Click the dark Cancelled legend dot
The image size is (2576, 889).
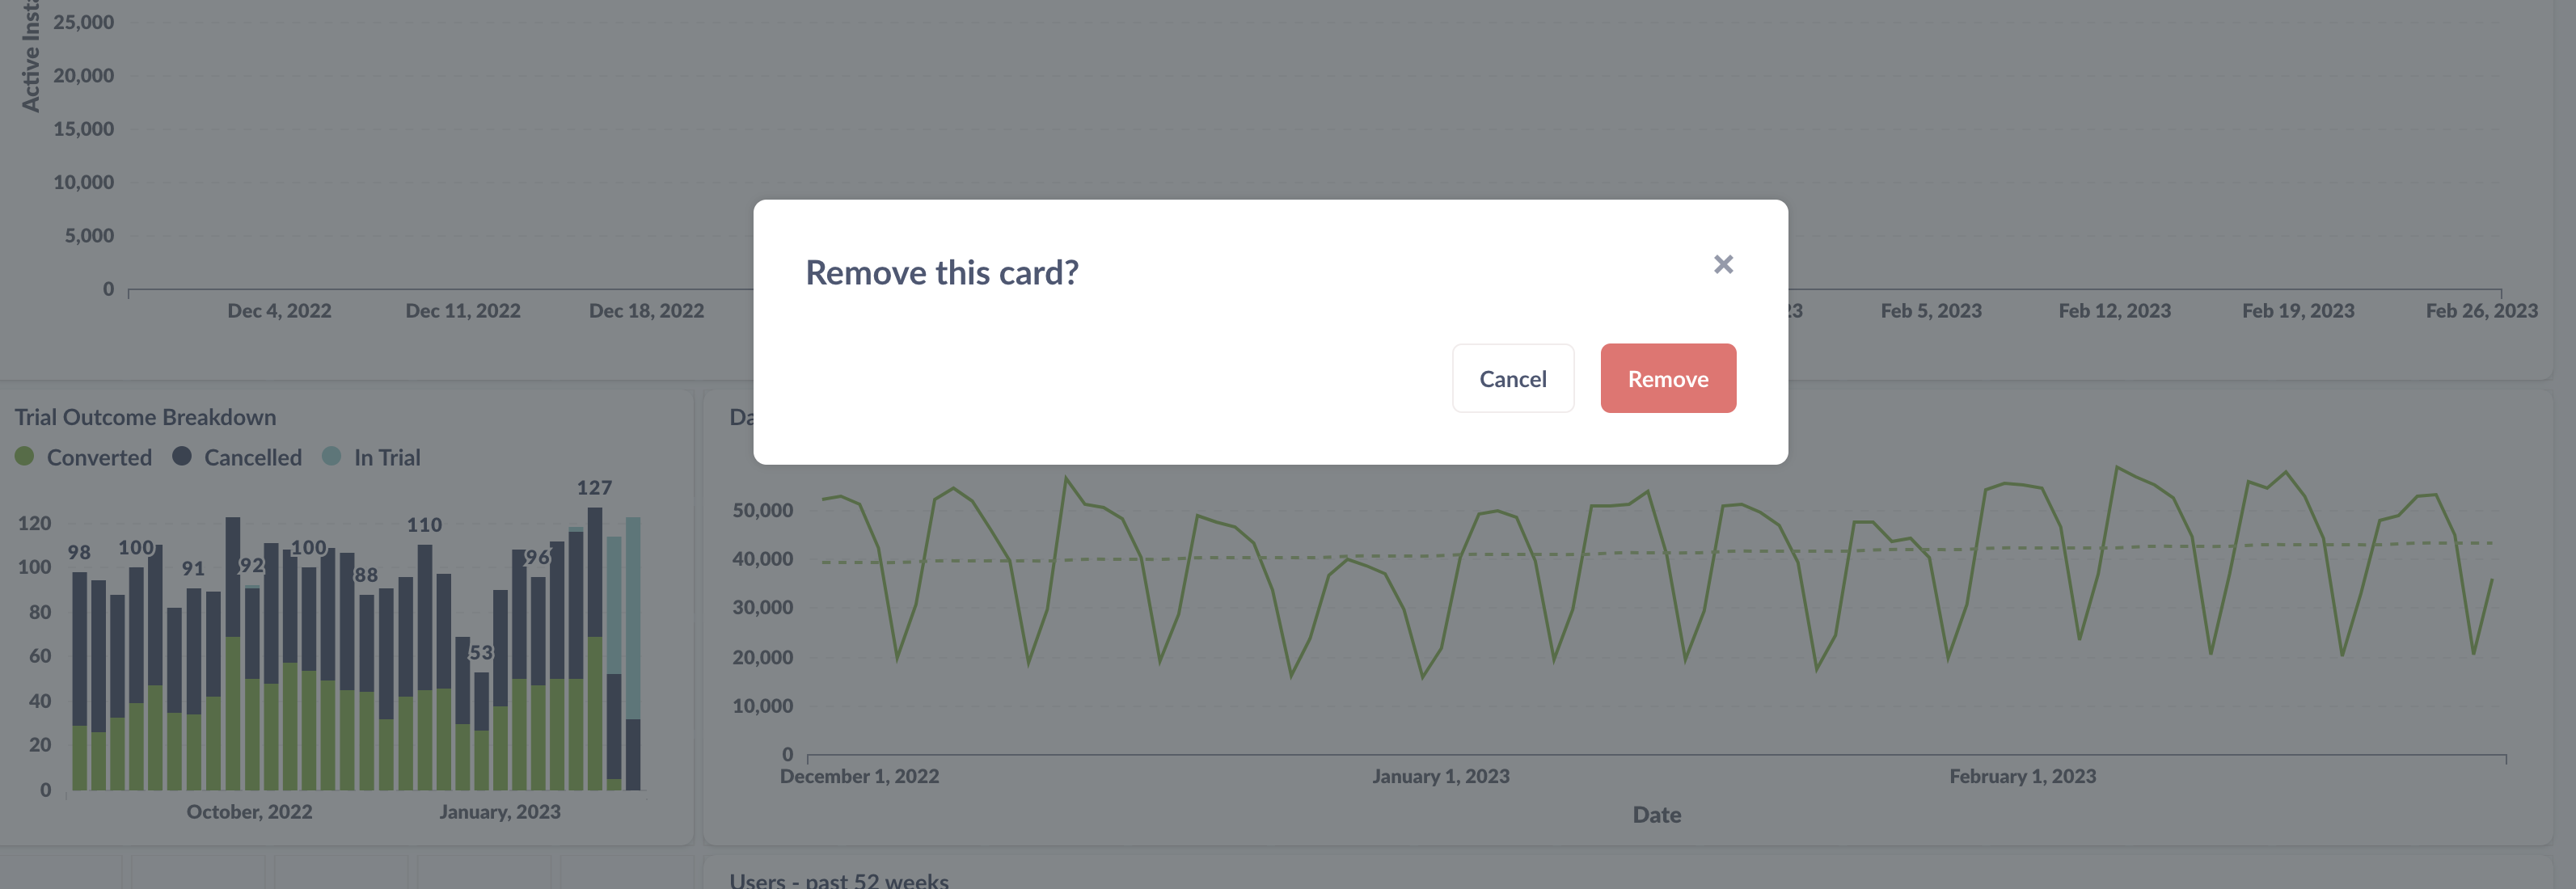point(182,457)
